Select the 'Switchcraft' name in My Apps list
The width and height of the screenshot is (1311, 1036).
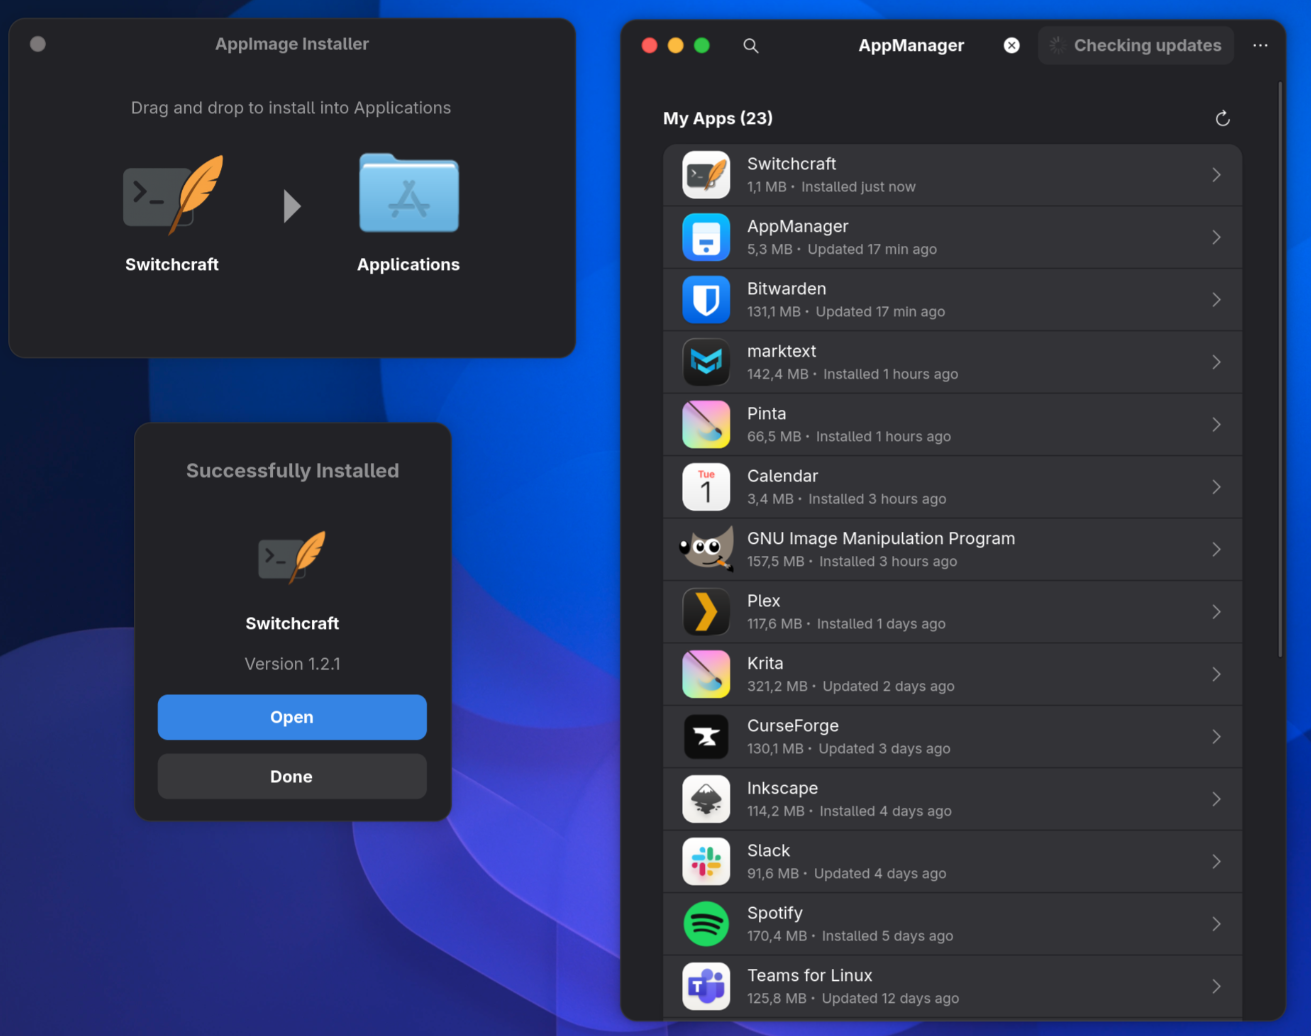pos(791,164)
